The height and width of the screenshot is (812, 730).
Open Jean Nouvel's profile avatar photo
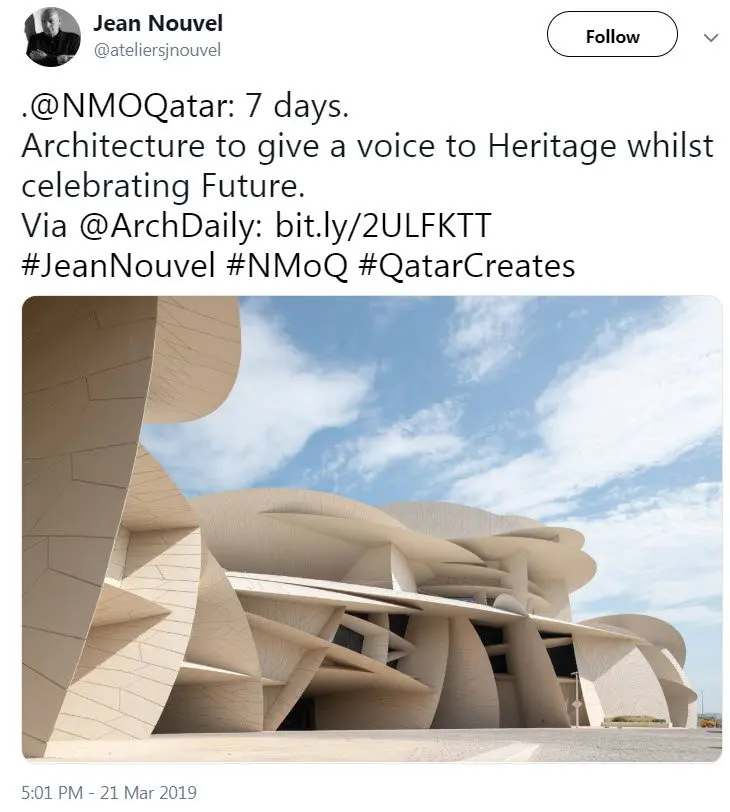(x=53, y=37)
